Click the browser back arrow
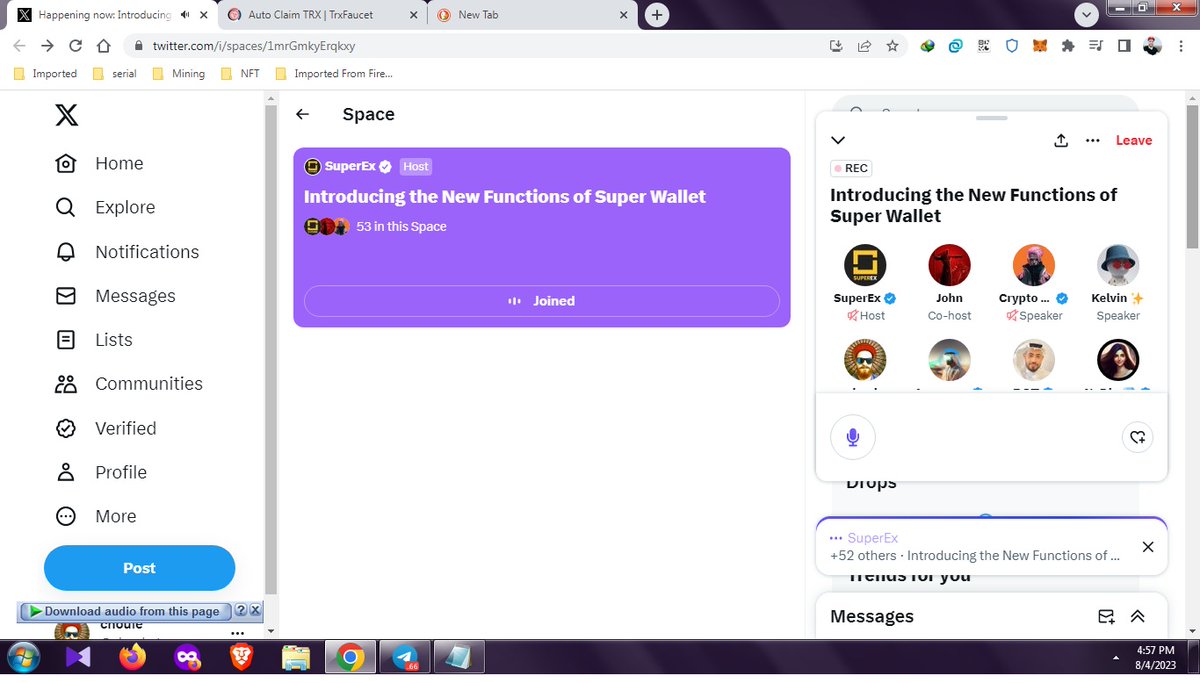 coord(20,46)
